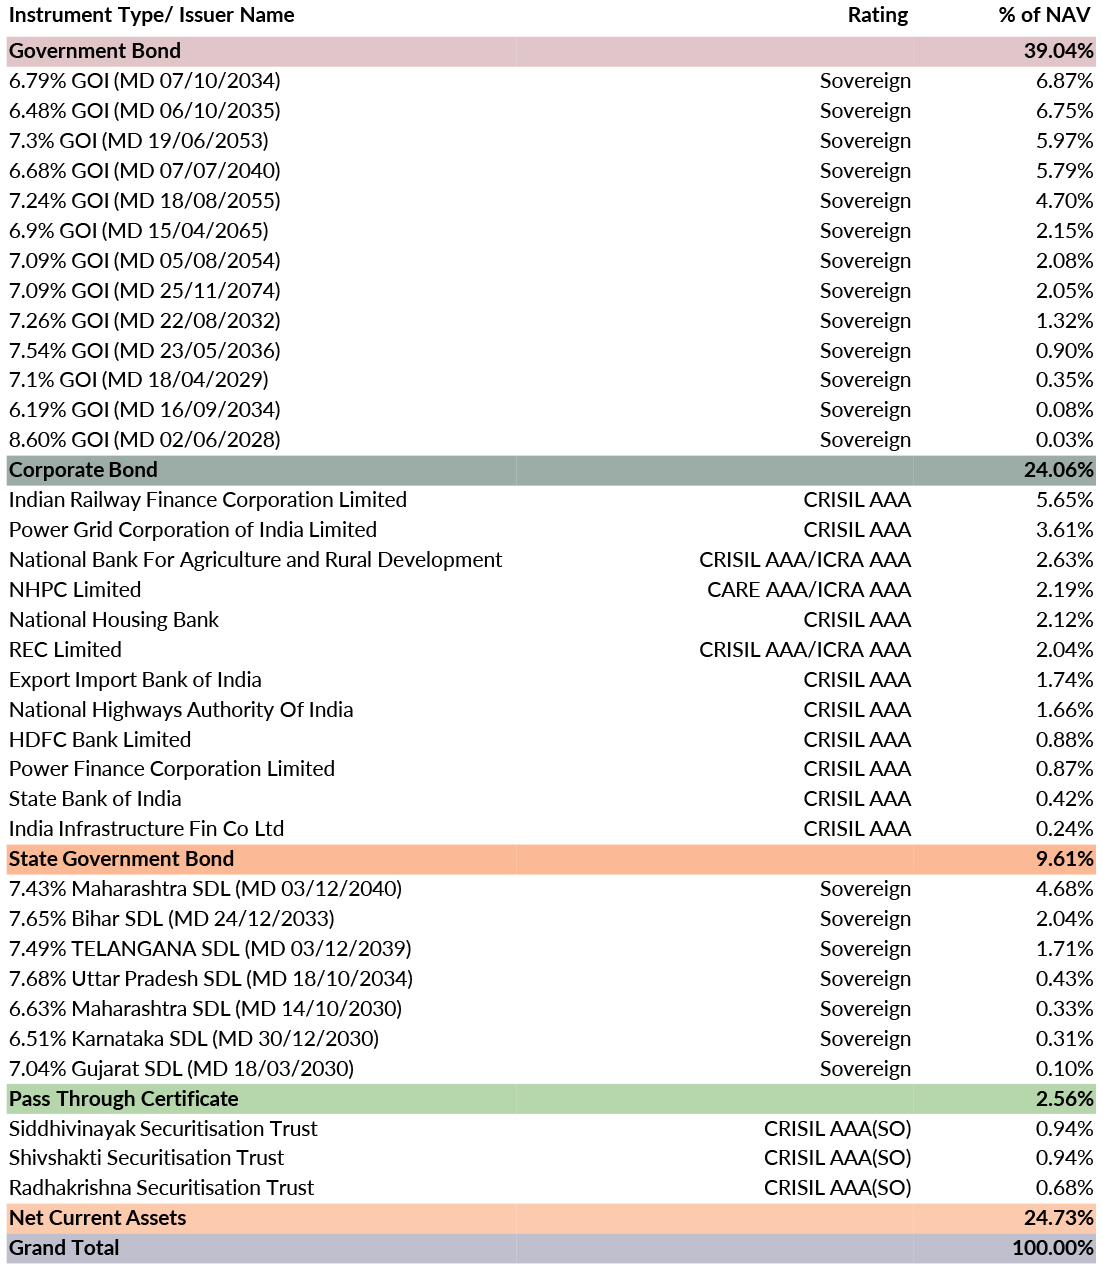Screen dimensions: 1103x1271
Task: Click the Instrument Type/ Issuer Name header
Action: (151, 15)
